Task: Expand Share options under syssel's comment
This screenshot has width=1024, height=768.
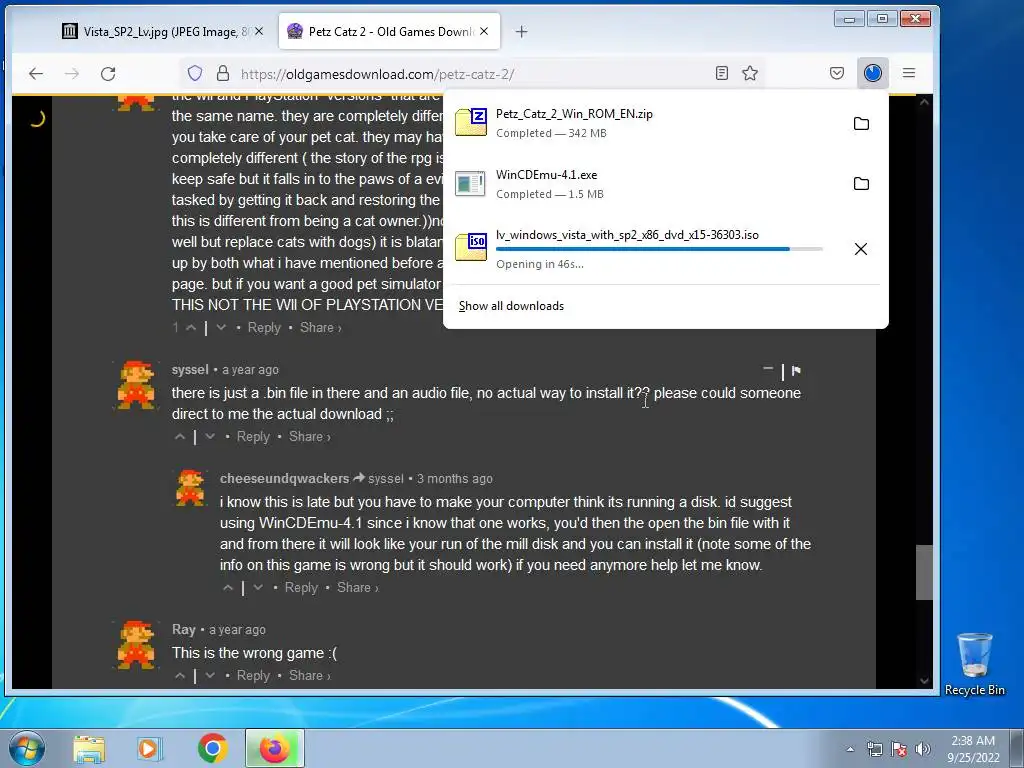Action: pyautogui.click(x=310, y=437)
